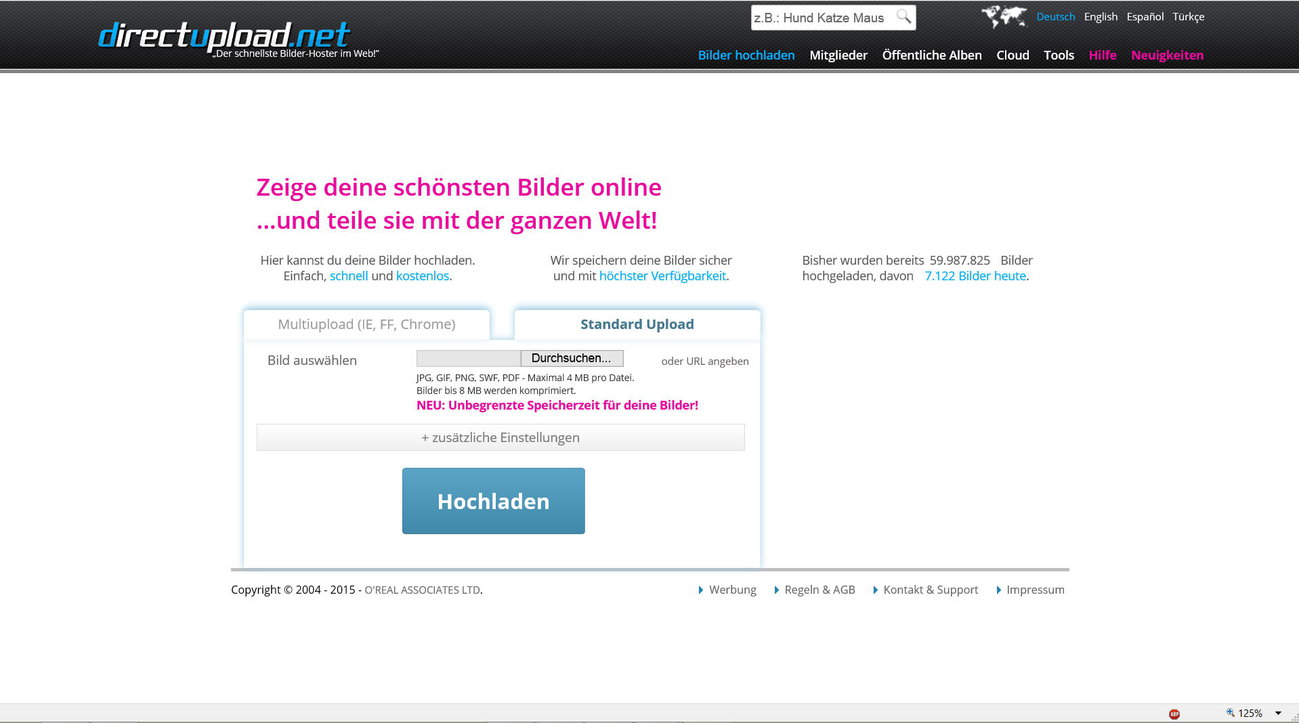The image size is (1299, 723).
Task: Click the magnifier icon in search box
Action: 903,17
